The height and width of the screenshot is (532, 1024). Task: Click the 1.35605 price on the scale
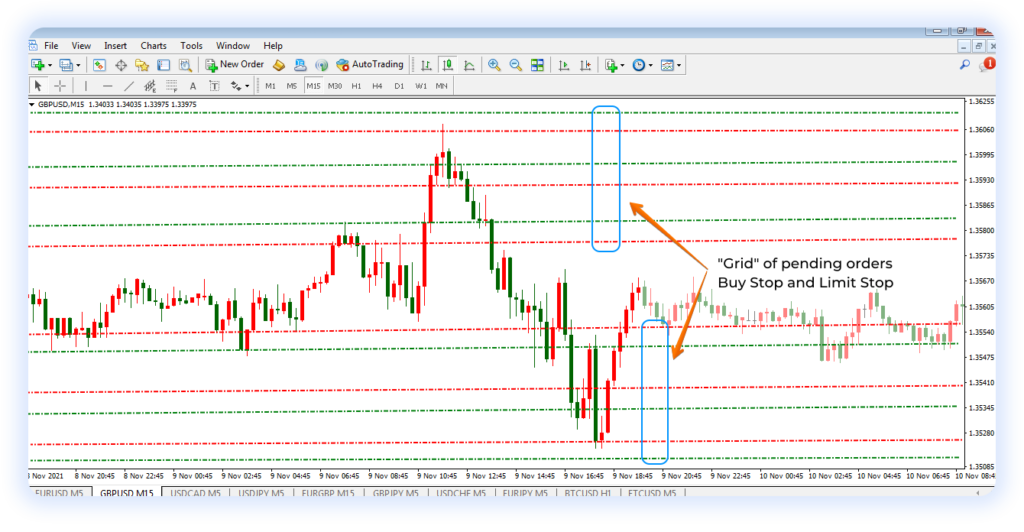coord(980,307)
